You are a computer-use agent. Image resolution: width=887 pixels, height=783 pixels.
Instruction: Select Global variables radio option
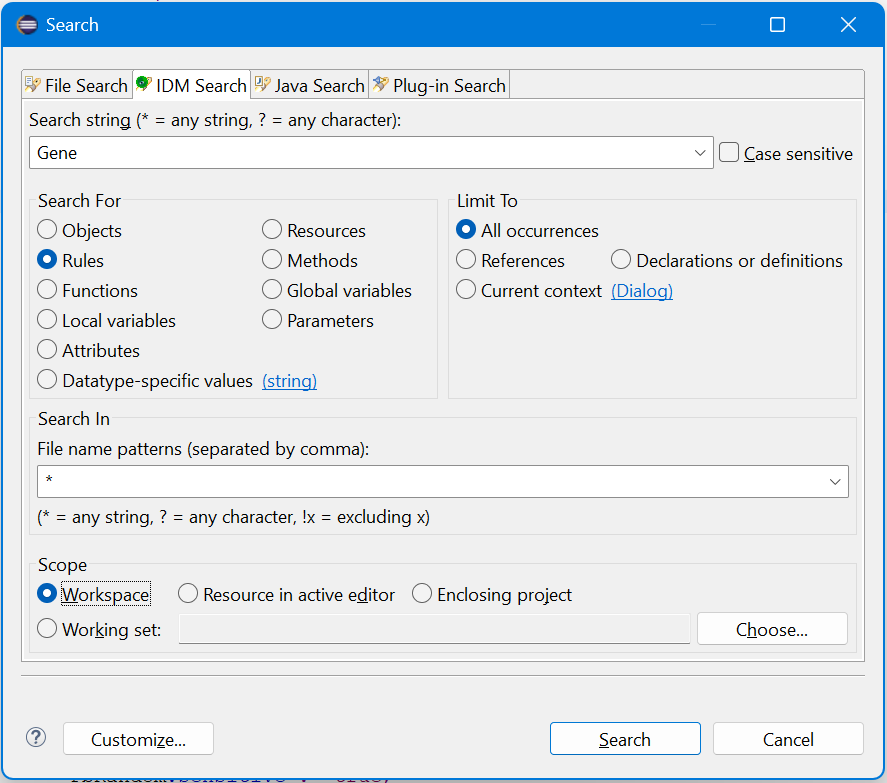272,290
